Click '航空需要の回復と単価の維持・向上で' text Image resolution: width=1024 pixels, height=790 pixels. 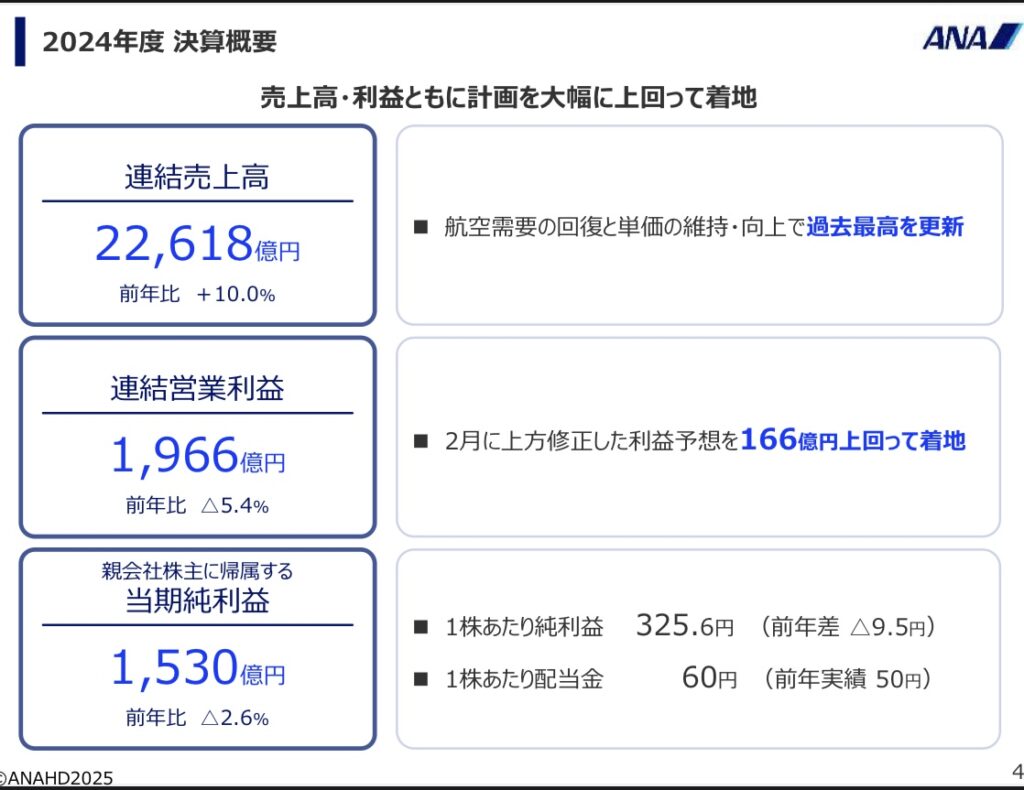[624, 227]
